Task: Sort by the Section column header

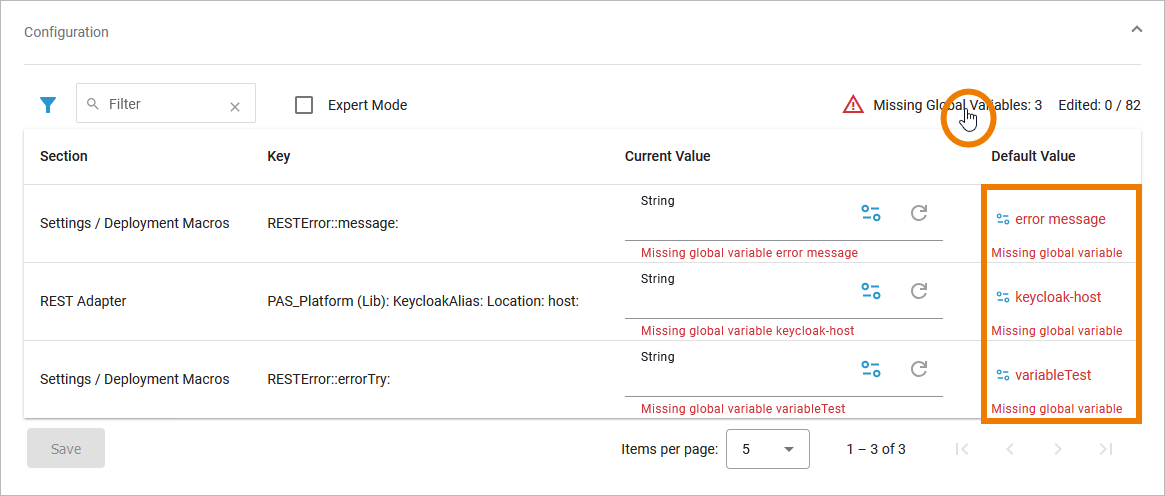Action: 64,156
